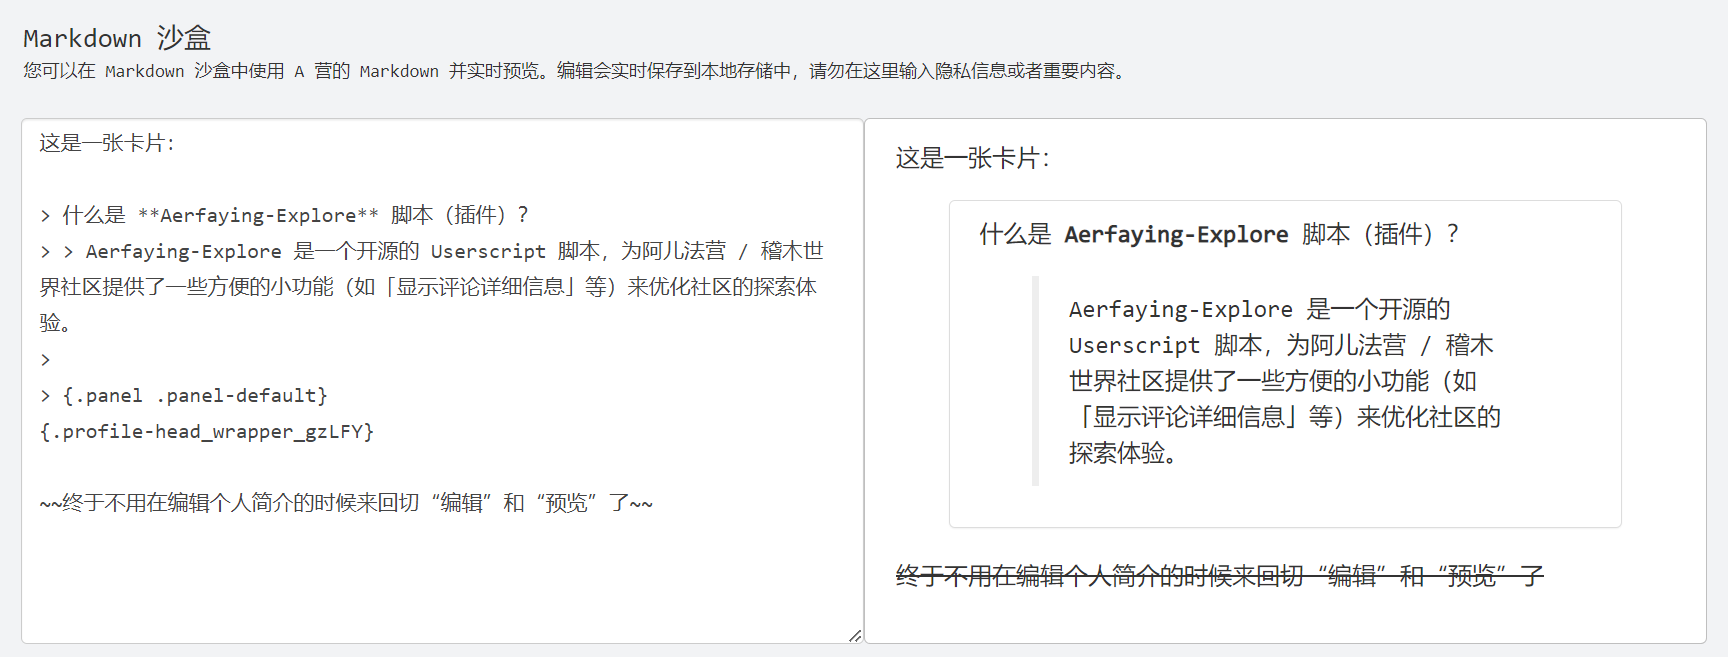Place cursor on the lone ">" editor line

click(x=45, y=359)
